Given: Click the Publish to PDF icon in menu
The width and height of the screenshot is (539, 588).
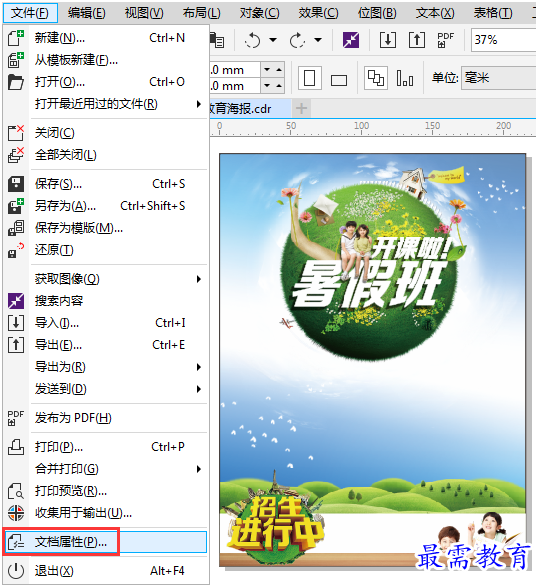Looking at the screenshot, I should coord(16,418).
